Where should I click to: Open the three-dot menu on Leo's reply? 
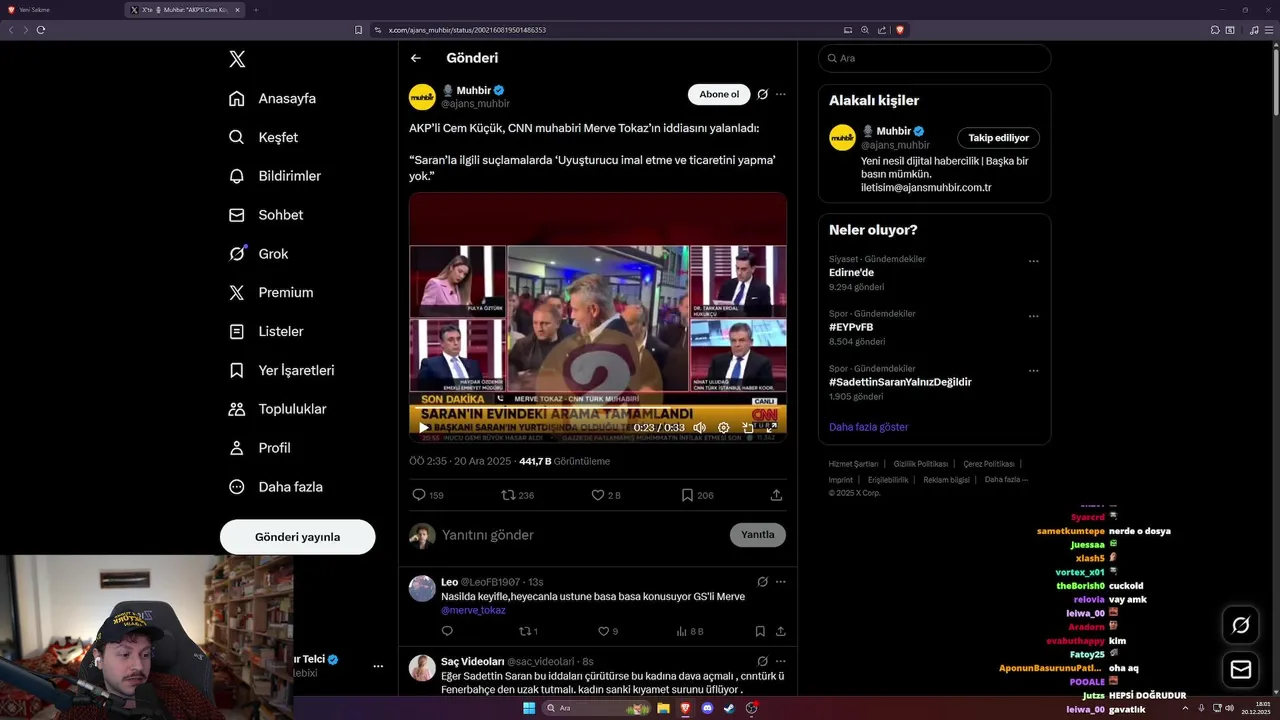click(781, 582)
